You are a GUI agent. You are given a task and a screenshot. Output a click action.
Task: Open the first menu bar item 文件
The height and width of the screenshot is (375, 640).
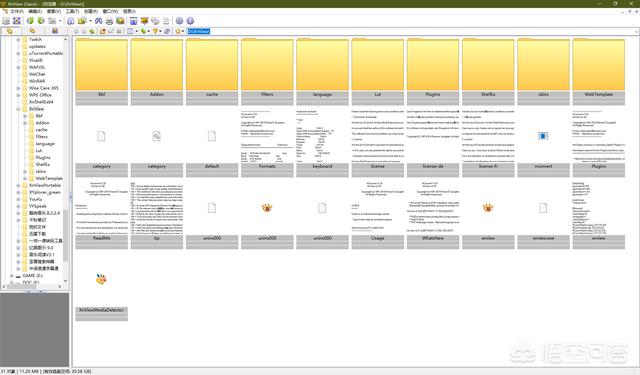pyautogui.click(x=17, y=11)
